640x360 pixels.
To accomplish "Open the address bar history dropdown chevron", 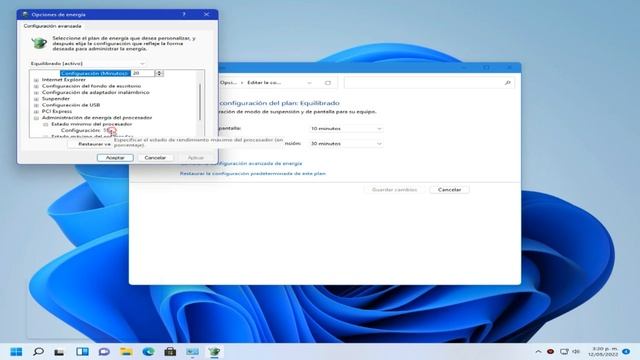I will (x=309, y=83).
